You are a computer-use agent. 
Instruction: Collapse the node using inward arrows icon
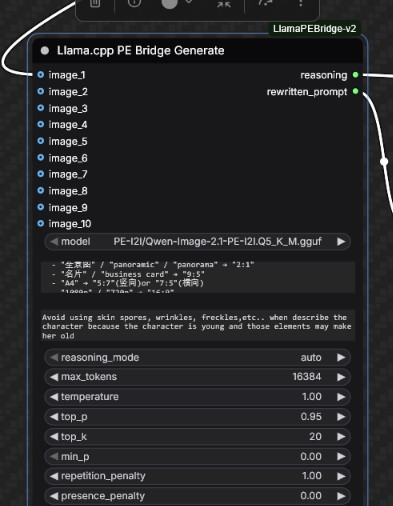coord(224,4)
